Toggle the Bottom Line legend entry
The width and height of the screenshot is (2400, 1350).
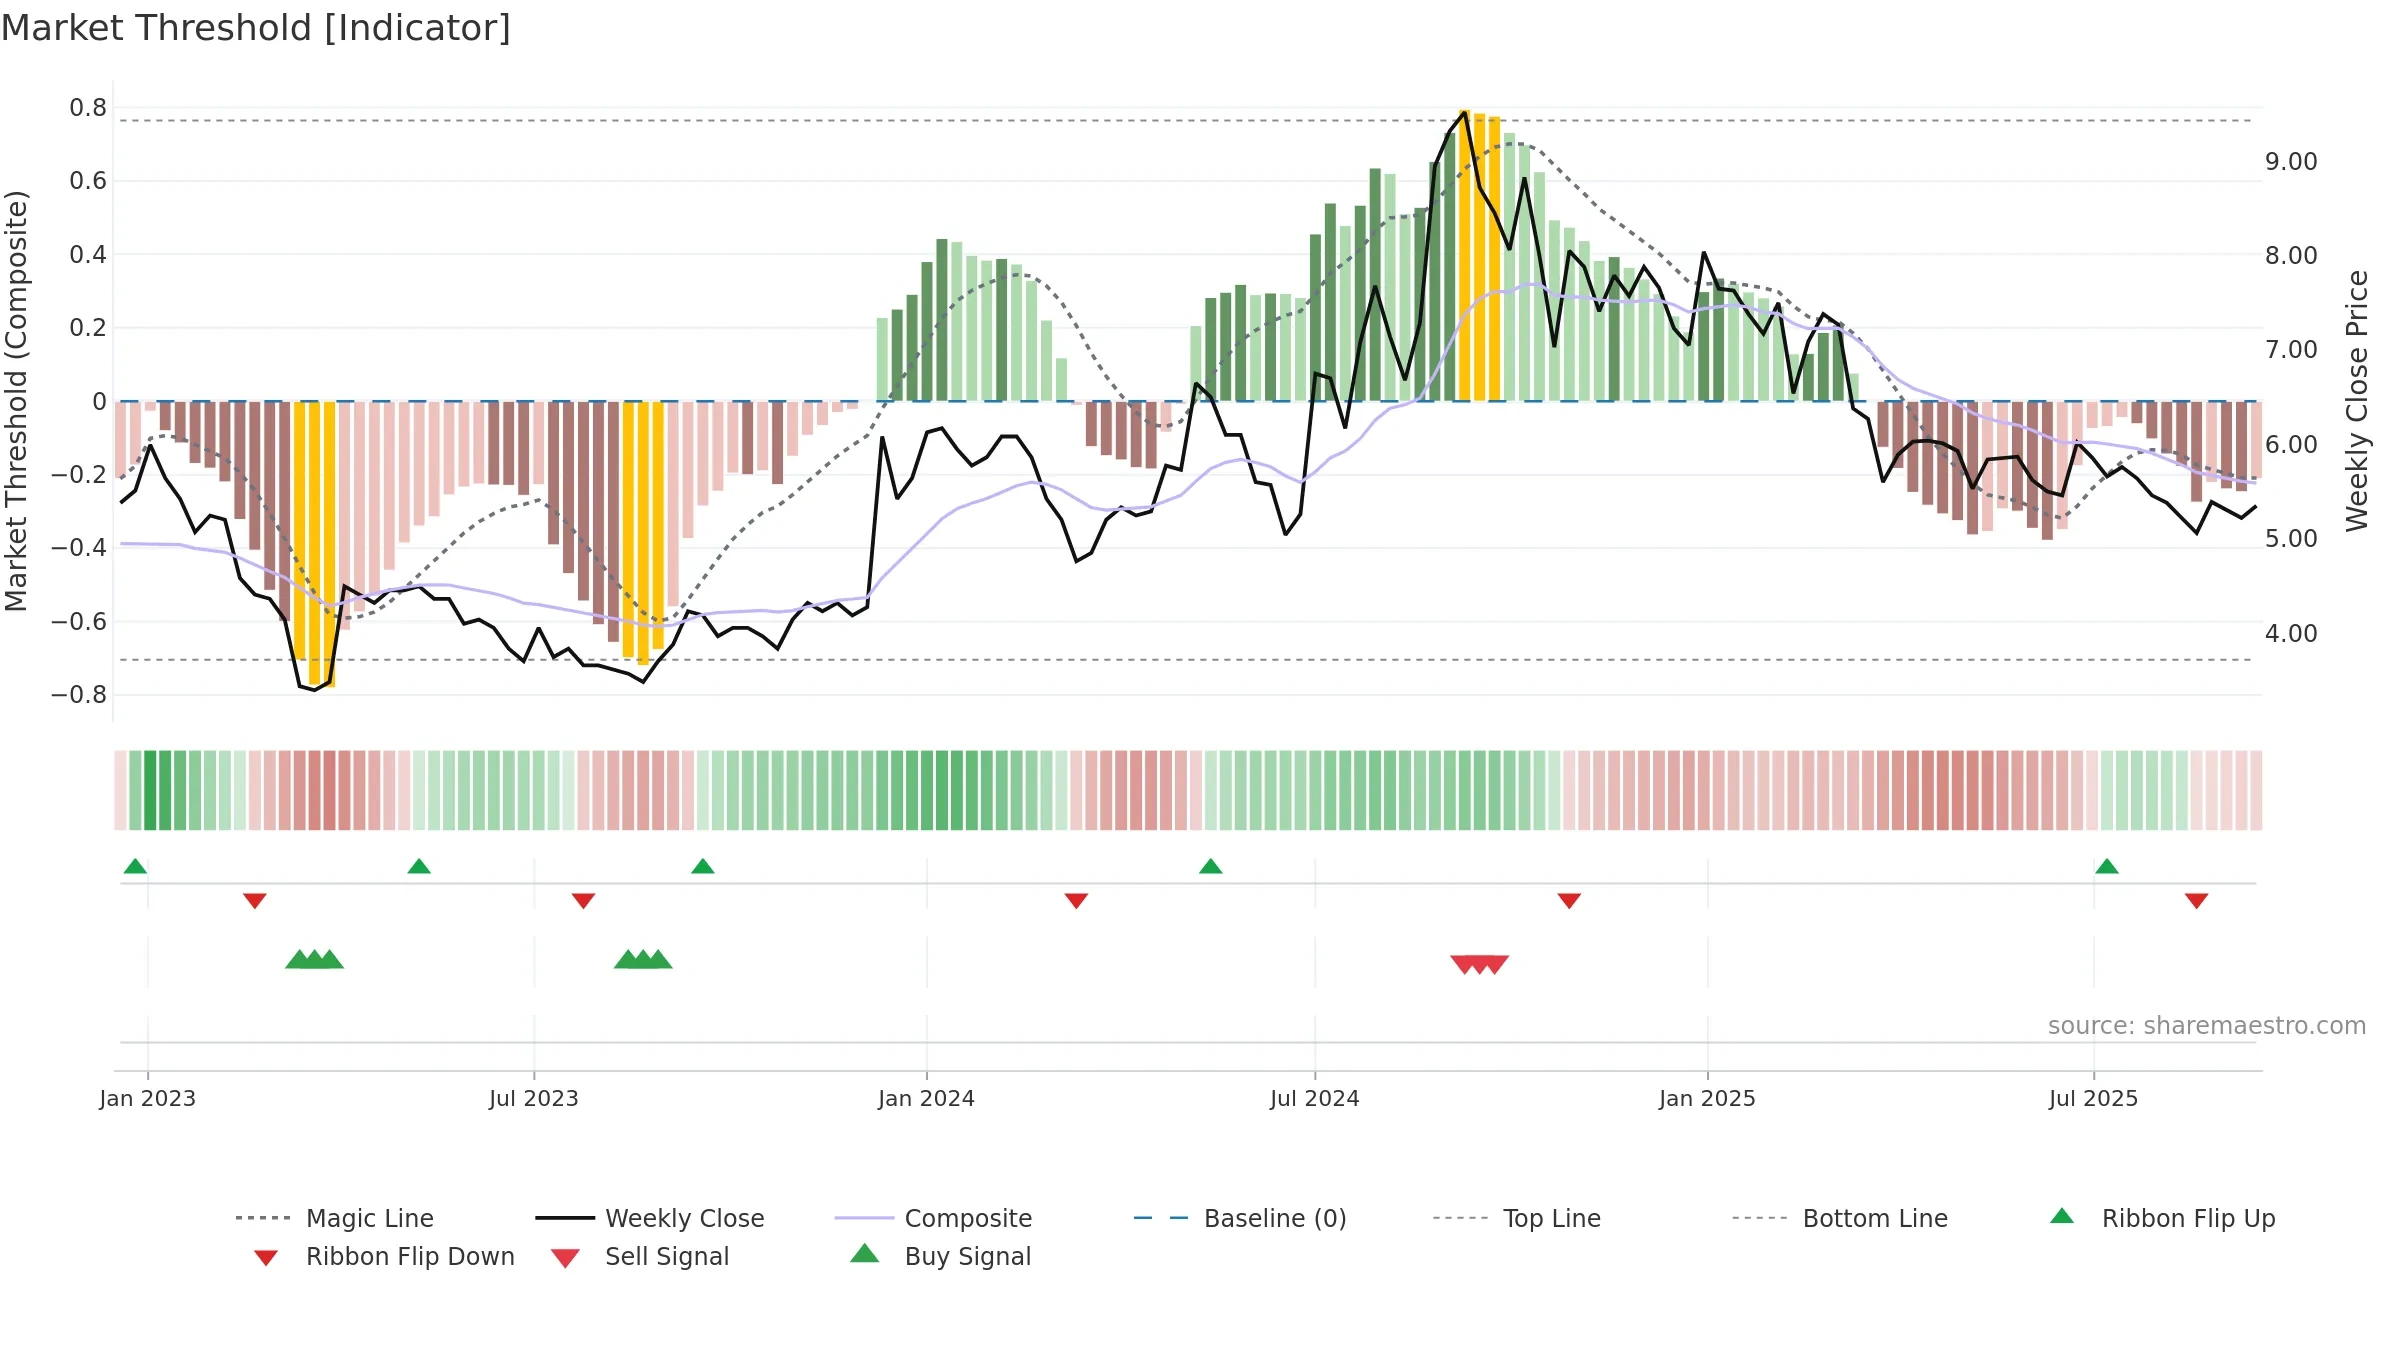[x=1840, y=1218]
